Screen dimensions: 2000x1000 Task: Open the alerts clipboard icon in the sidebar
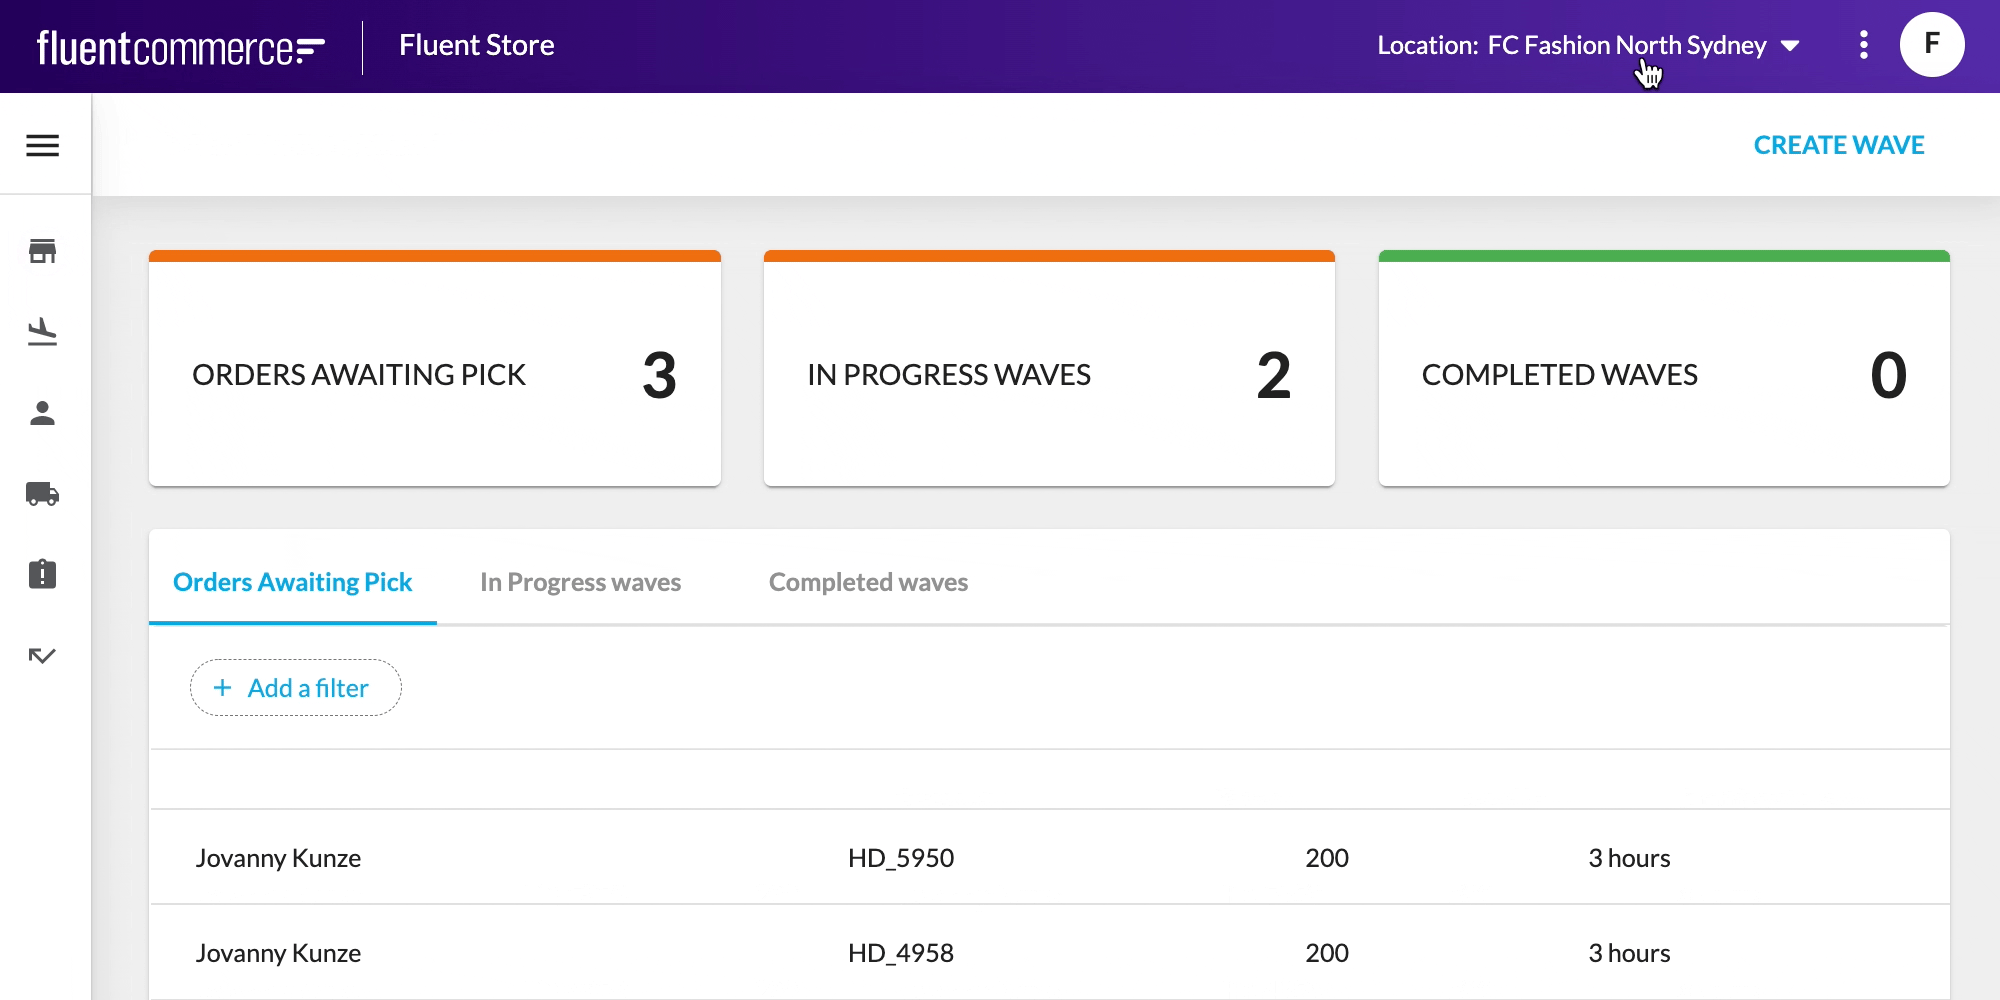[42, 574]
